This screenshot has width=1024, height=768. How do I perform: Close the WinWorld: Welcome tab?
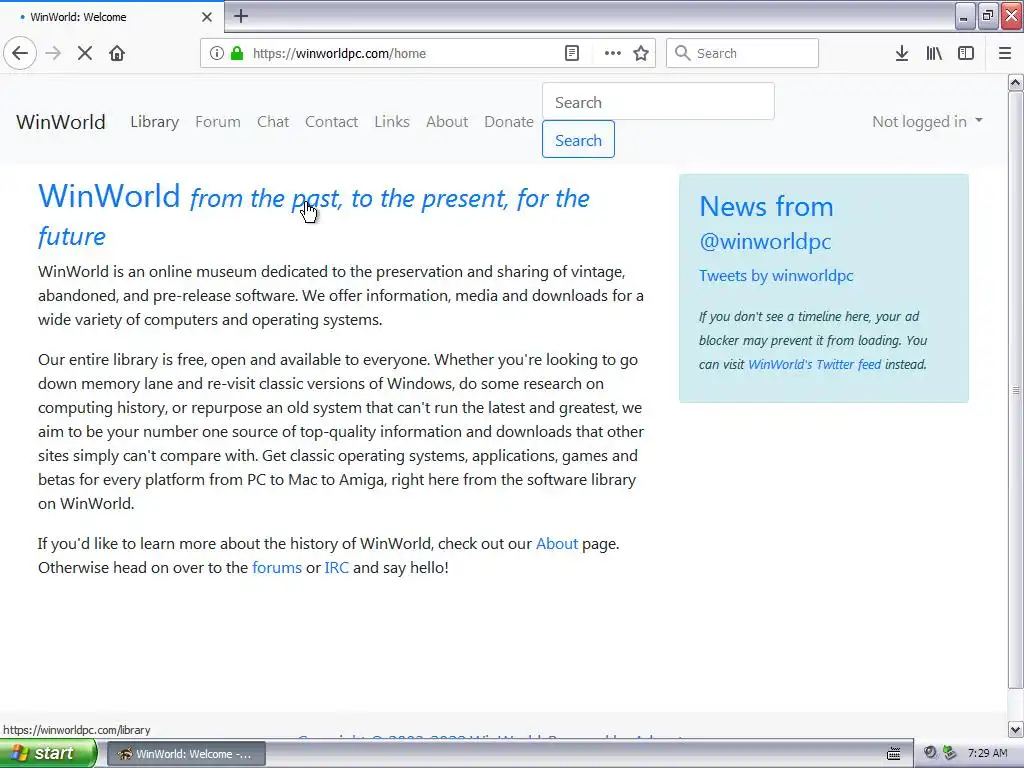(207, 17)
